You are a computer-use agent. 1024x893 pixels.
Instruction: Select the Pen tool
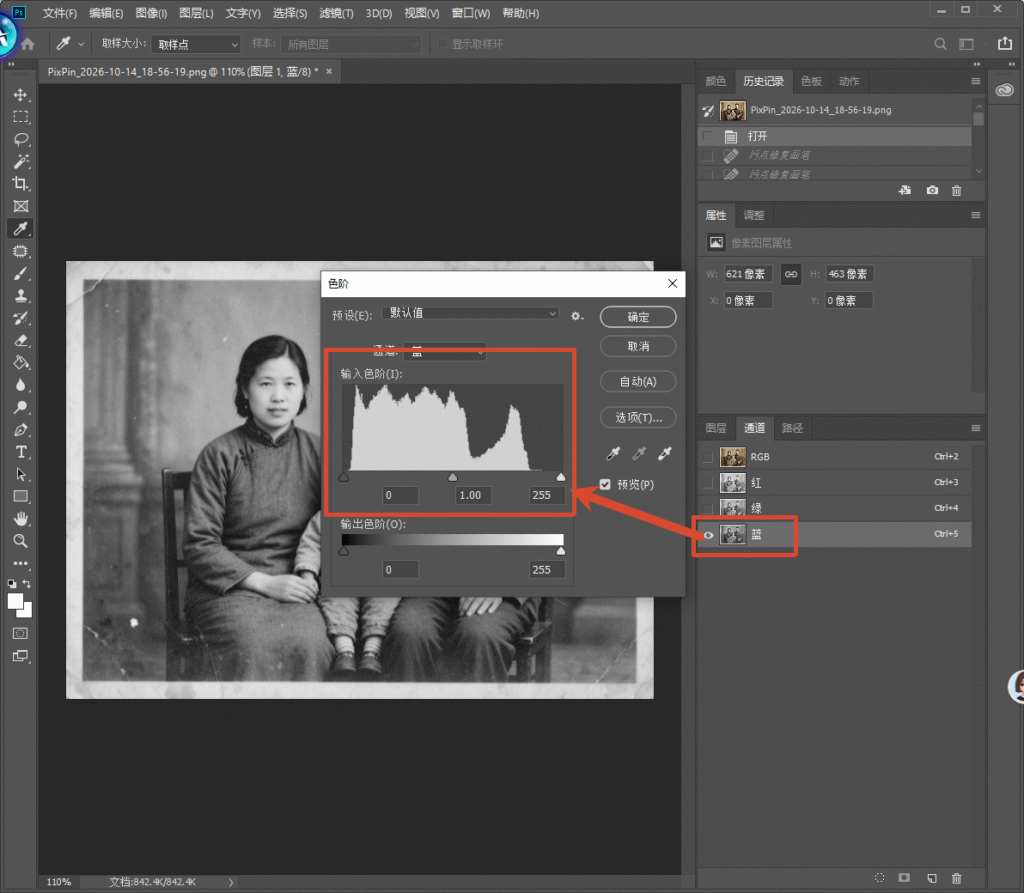pos(21,430)
